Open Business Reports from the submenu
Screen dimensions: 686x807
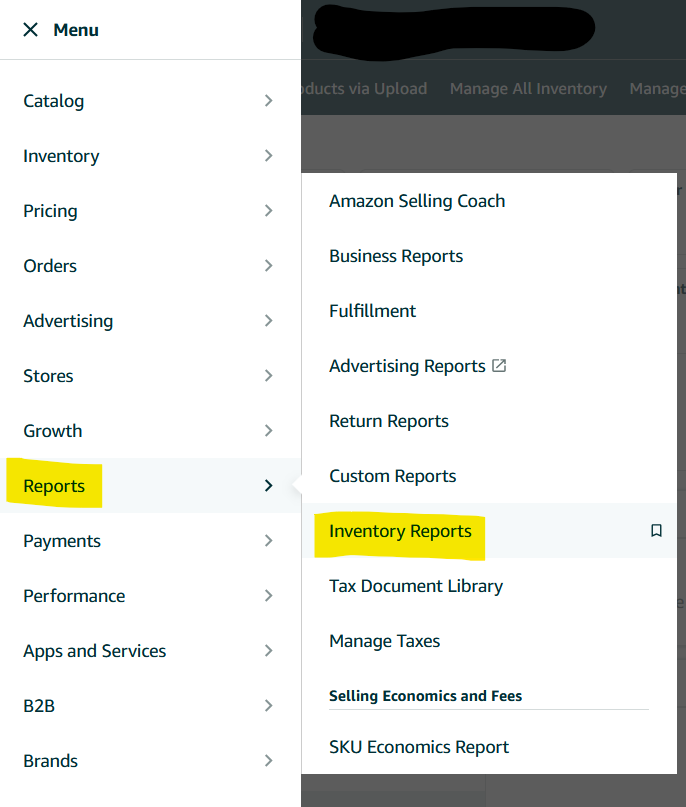point(396,256)
